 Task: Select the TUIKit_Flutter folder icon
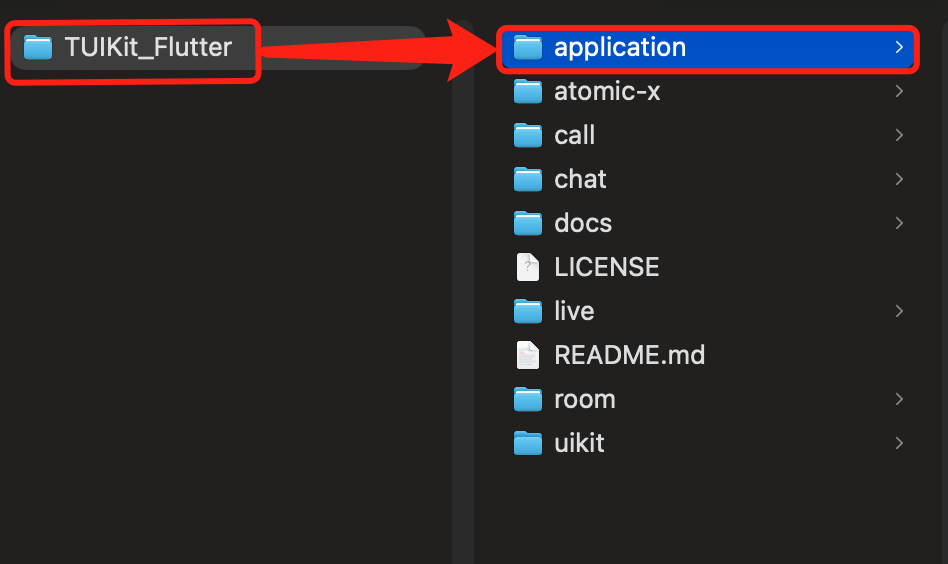pyautogui.click(x=38, y=47)
